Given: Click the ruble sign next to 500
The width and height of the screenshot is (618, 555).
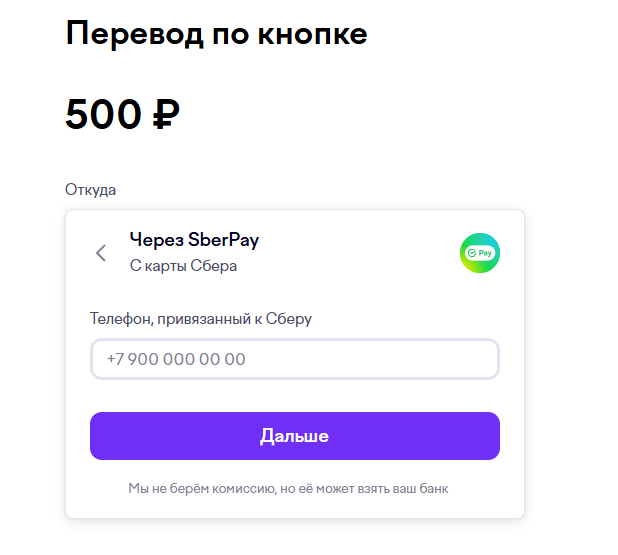Looking at the screenshot, I should (x=166, y=114).
